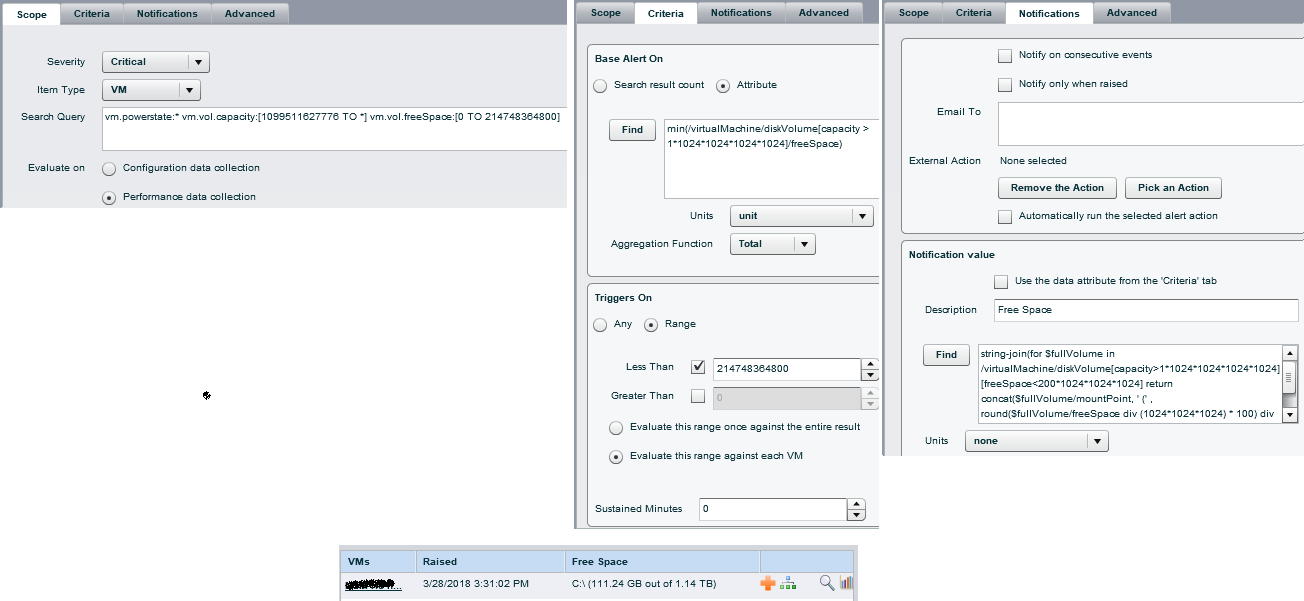Enable Notify only when raised
1304x601 pixels.
coord(1005,85)
